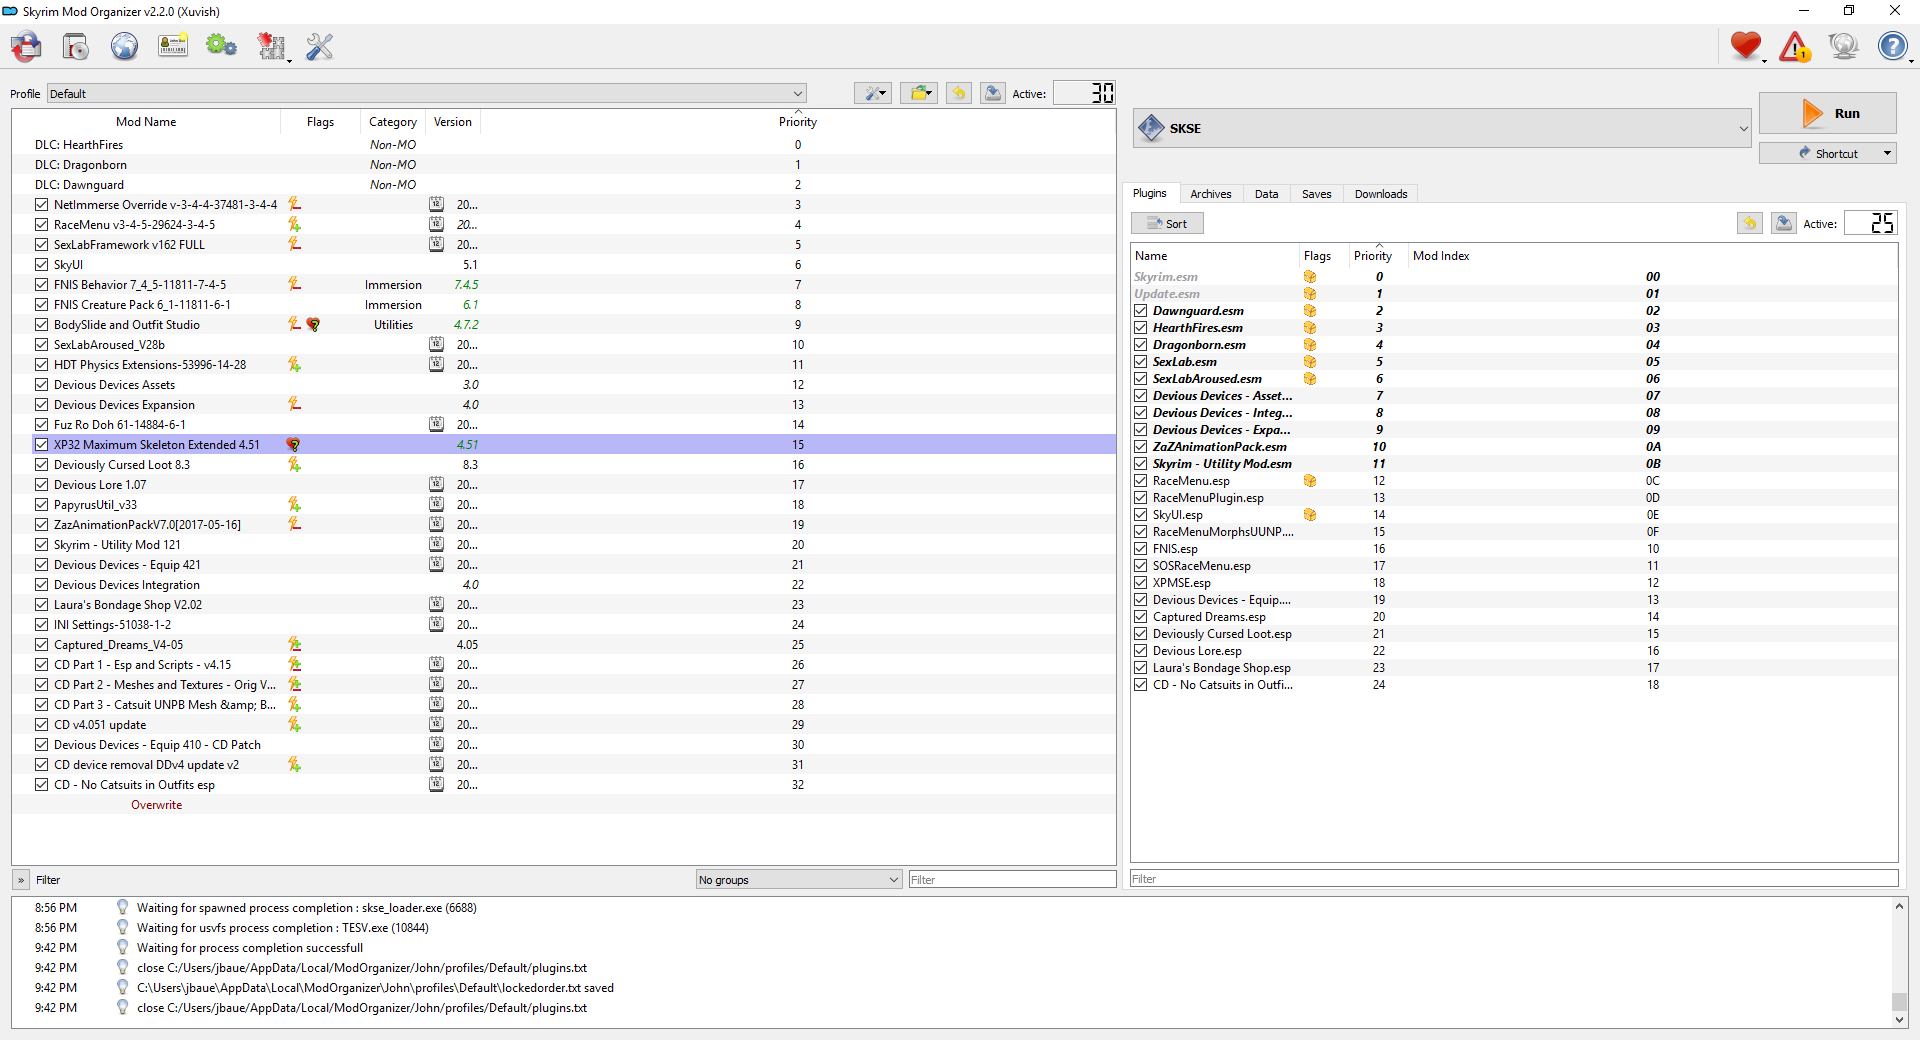Open the Profile dropdown showing Default
1920x1040 pixels.
pos(426,94)
